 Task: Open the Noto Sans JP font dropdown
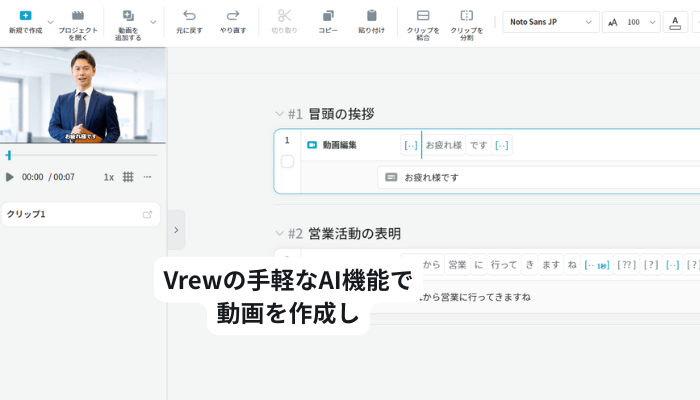click(551, 22)
